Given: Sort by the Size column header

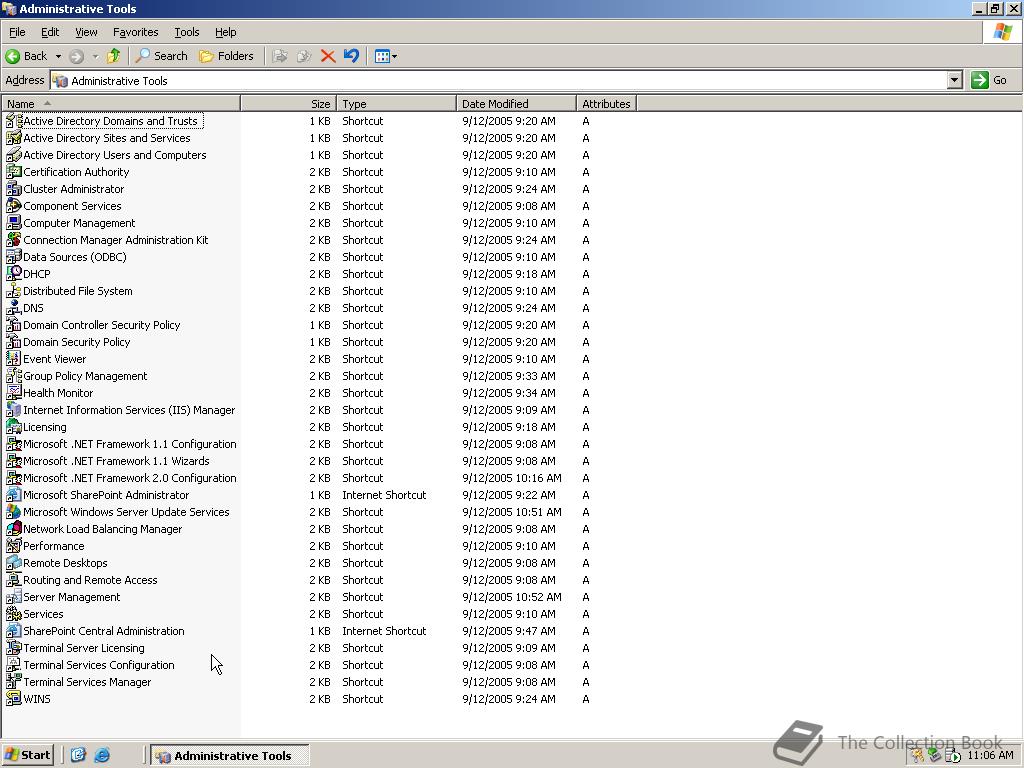Looking at the screenshot, I should pos(289,104).
